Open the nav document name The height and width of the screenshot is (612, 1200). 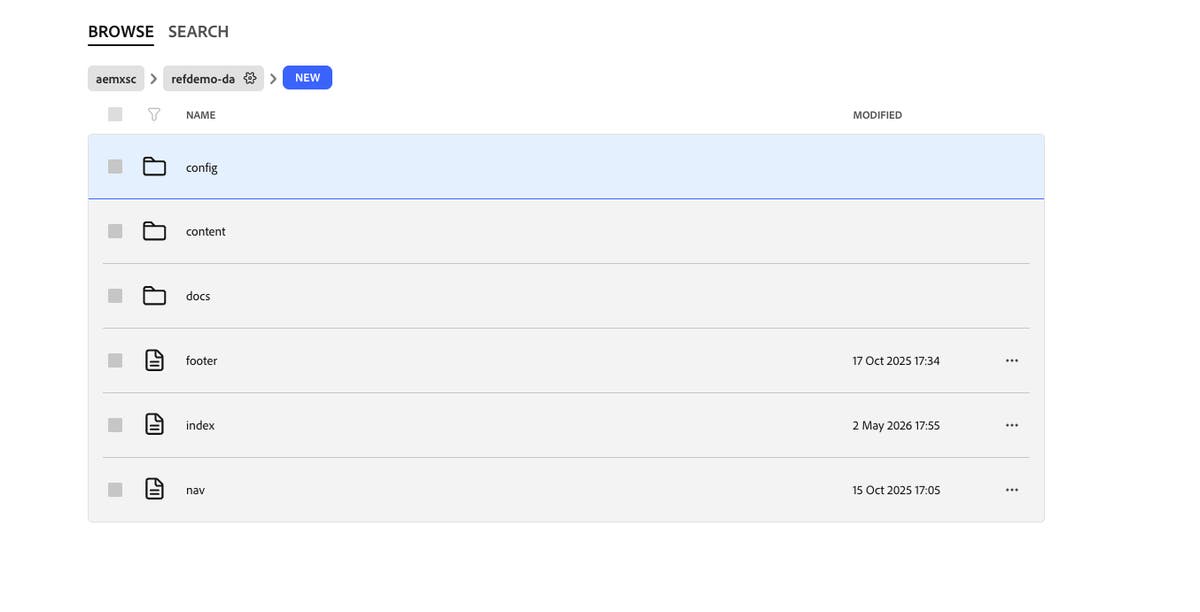coord(195,491)
